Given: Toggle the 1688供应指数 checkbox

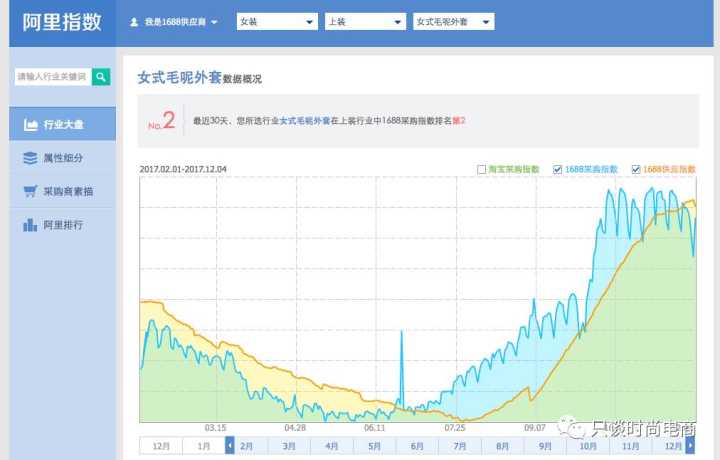Looking at the screenshot, I should pyautogui.click(x=636, y=169).
